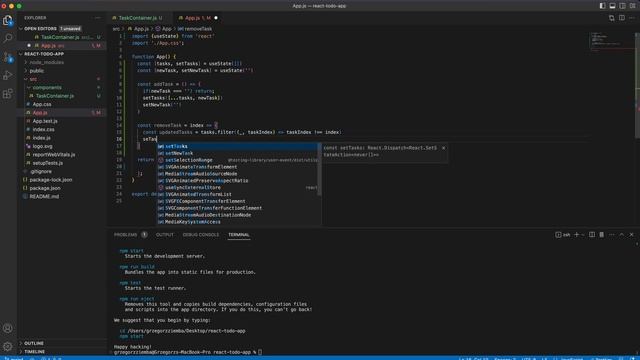Open the terminal launch profile dropdown arrow
640x360 pixels.
582,235
